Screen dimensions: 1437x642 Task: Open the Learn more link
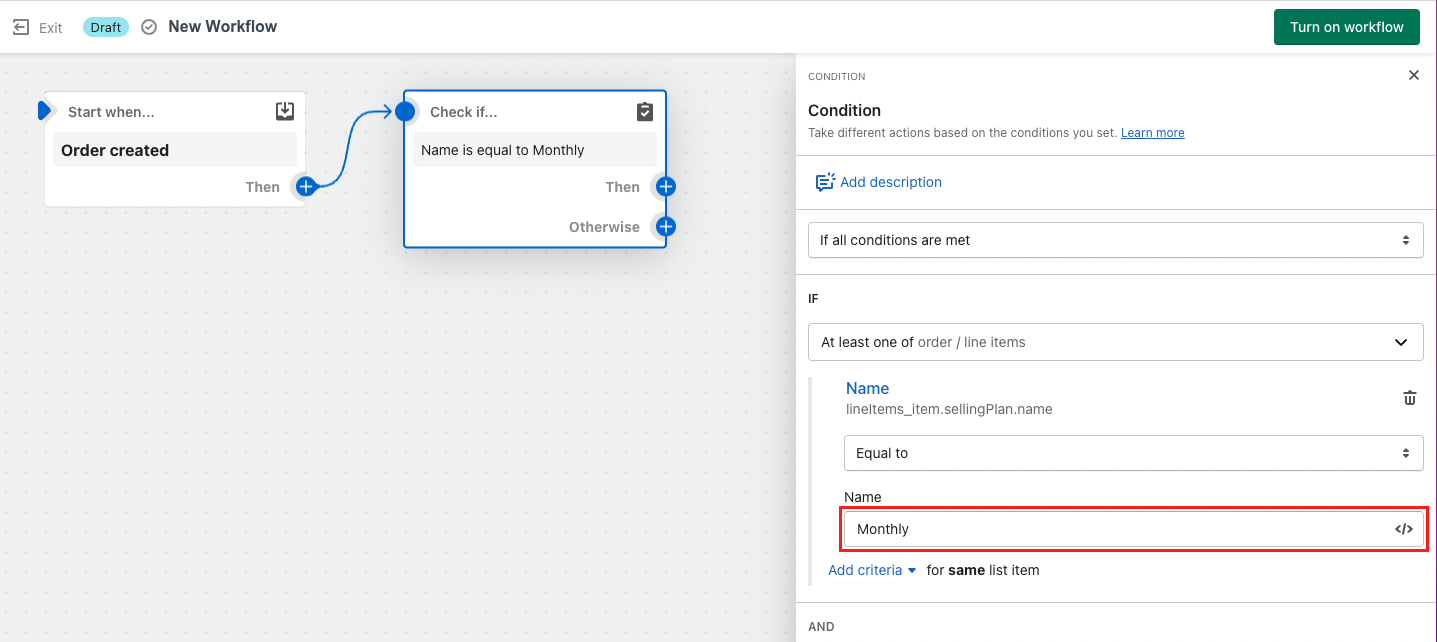[x=1152, y=133]
